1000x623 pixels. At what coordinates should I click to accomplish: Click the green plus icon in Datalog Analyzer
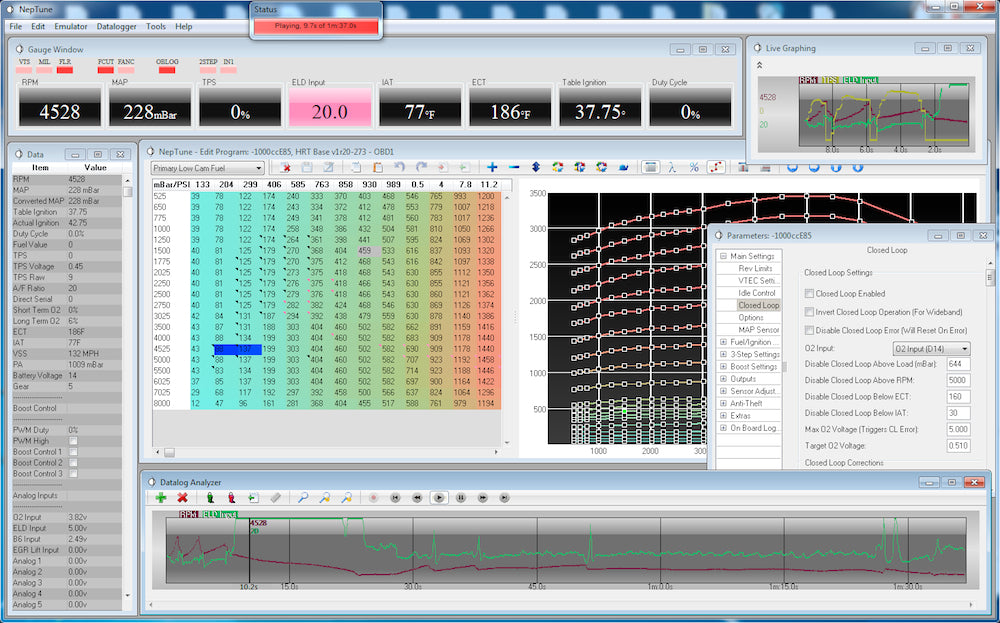(x=161, y=496)
